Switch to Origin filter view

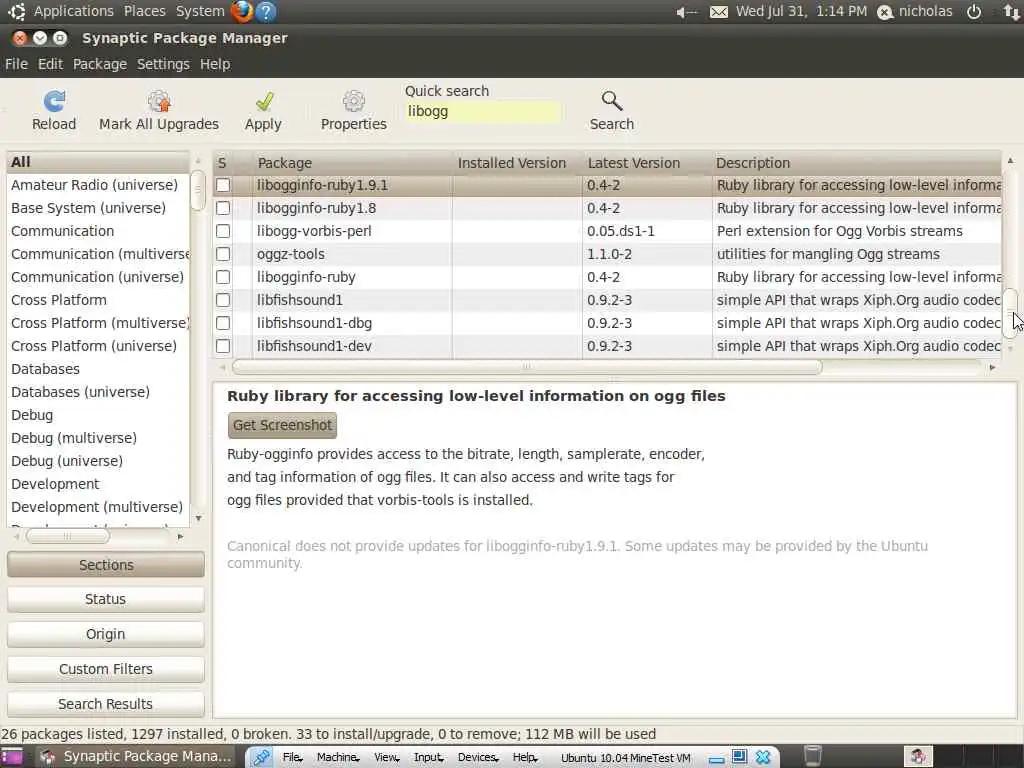[x=106, y=634]
